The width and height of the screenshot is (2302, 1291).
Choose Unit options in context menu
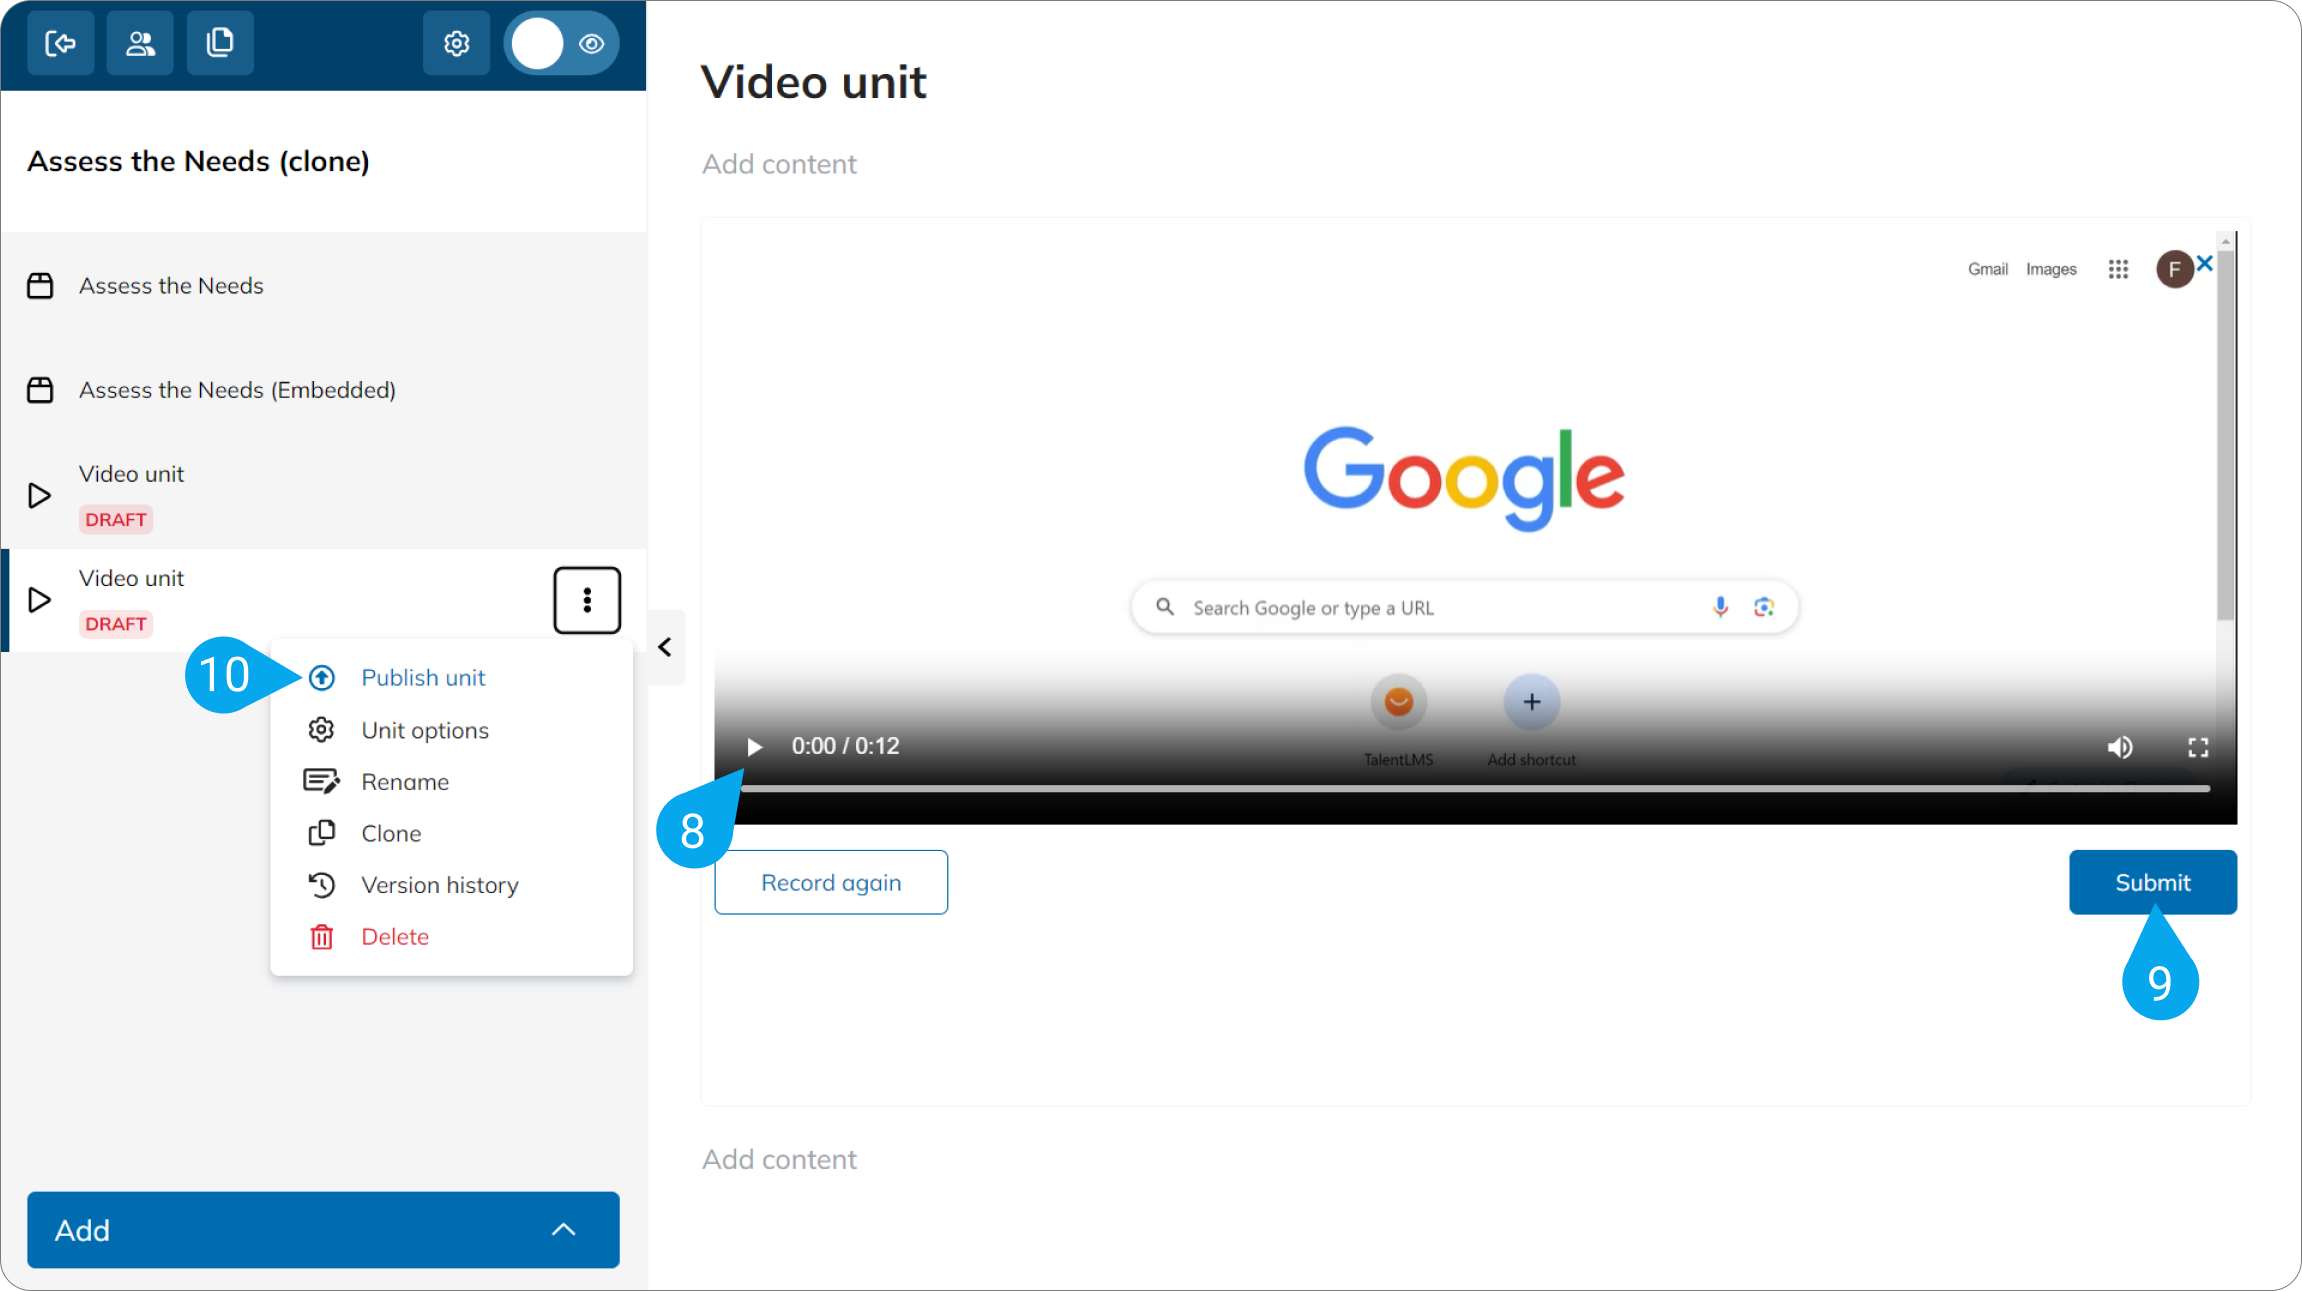(425, 730)
